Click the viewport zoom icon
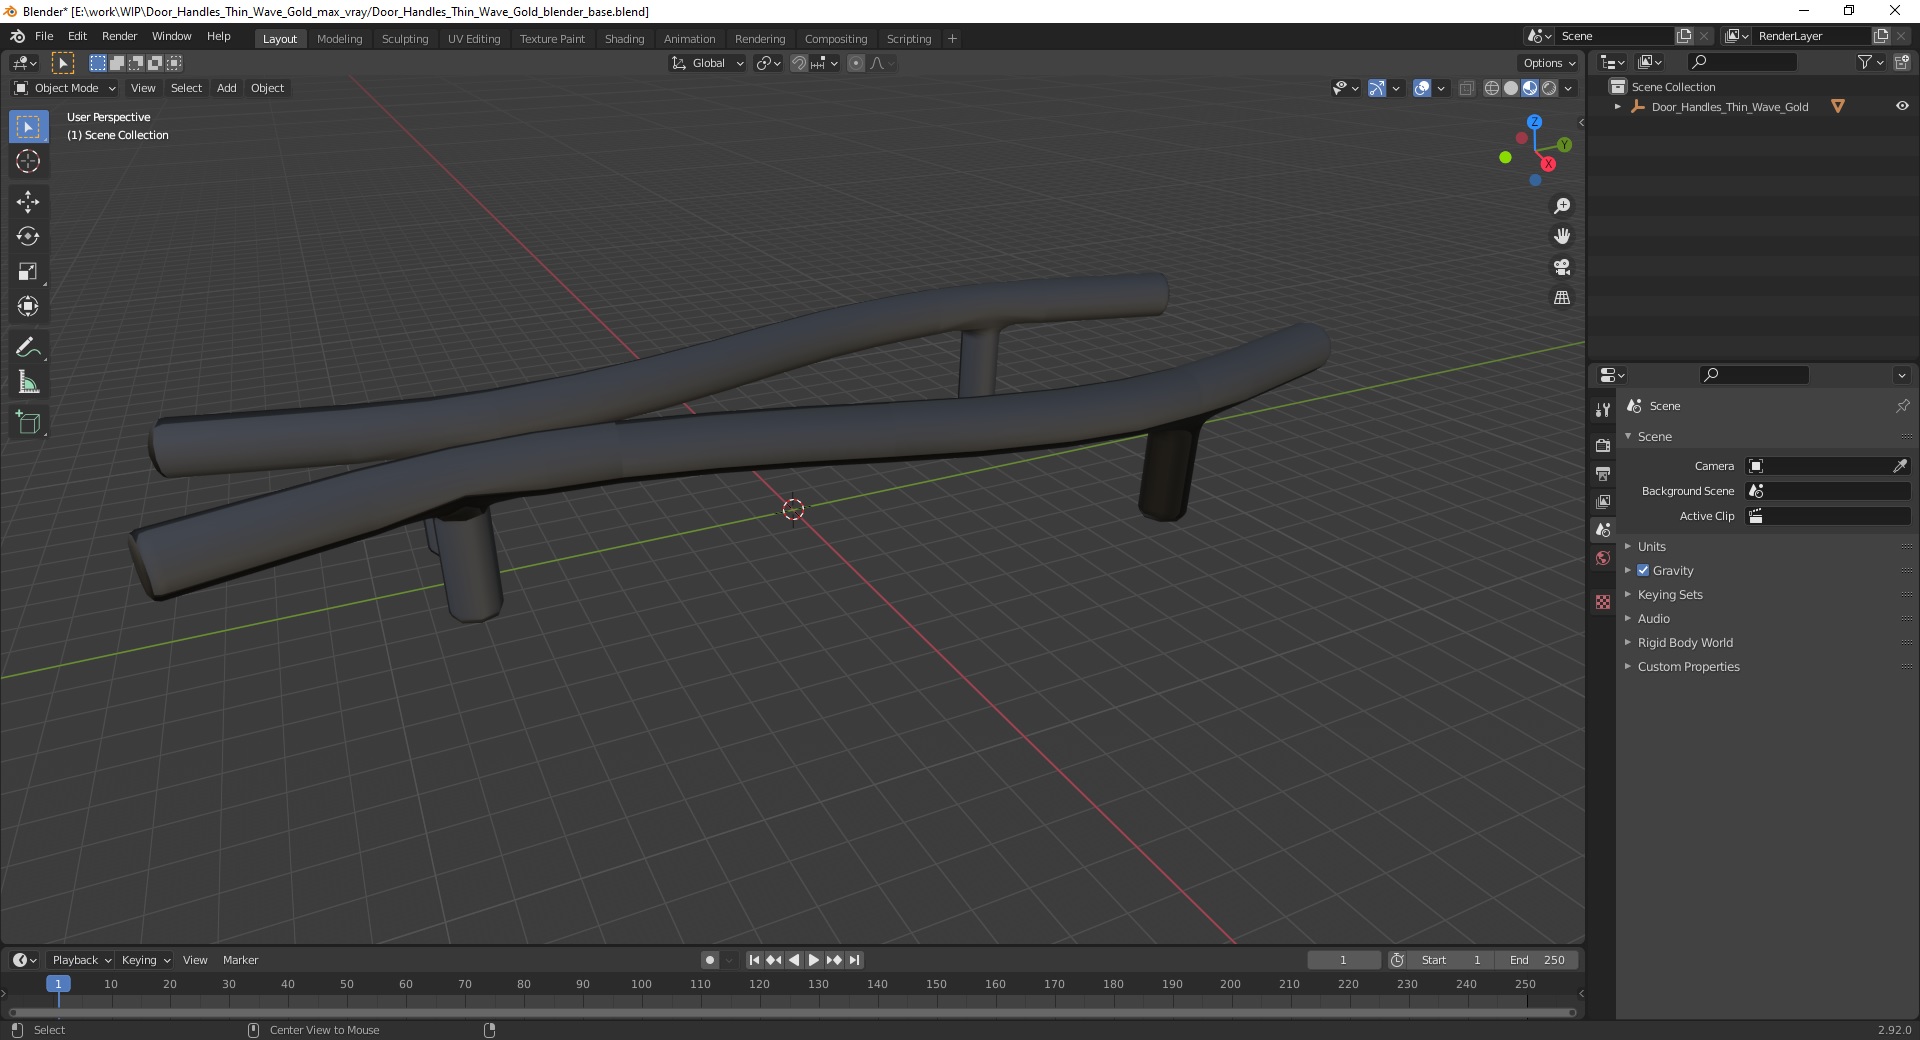Image resolution: width=1920 pixels, height=1040 pixels. 1562,206
